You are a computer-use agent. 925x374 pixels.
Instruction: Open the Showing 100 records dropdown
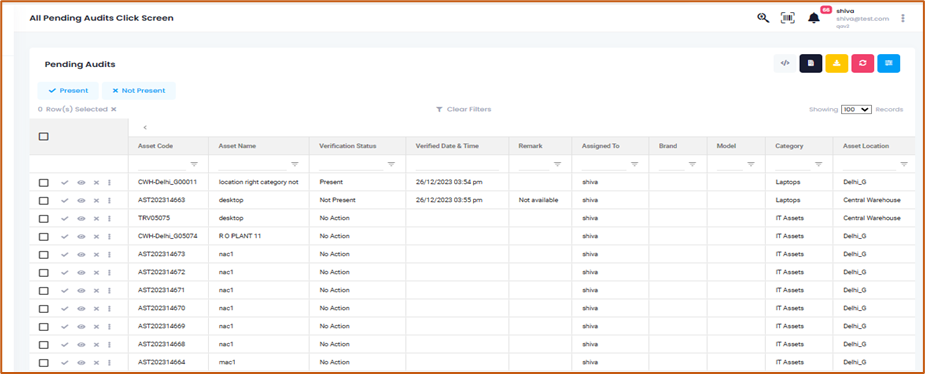pyautogui.click(x=857, y=110)
